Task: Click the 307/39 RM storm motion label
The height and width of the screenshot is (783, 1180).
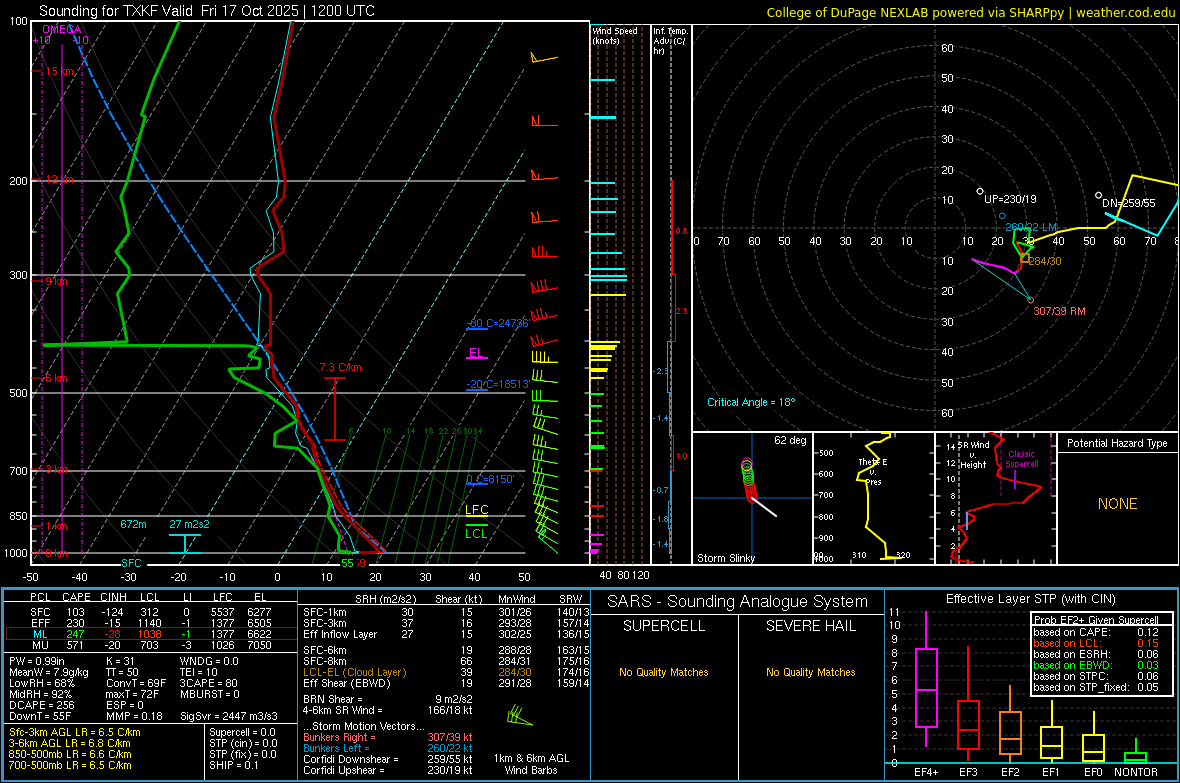Action: (x=1059, y=311)
